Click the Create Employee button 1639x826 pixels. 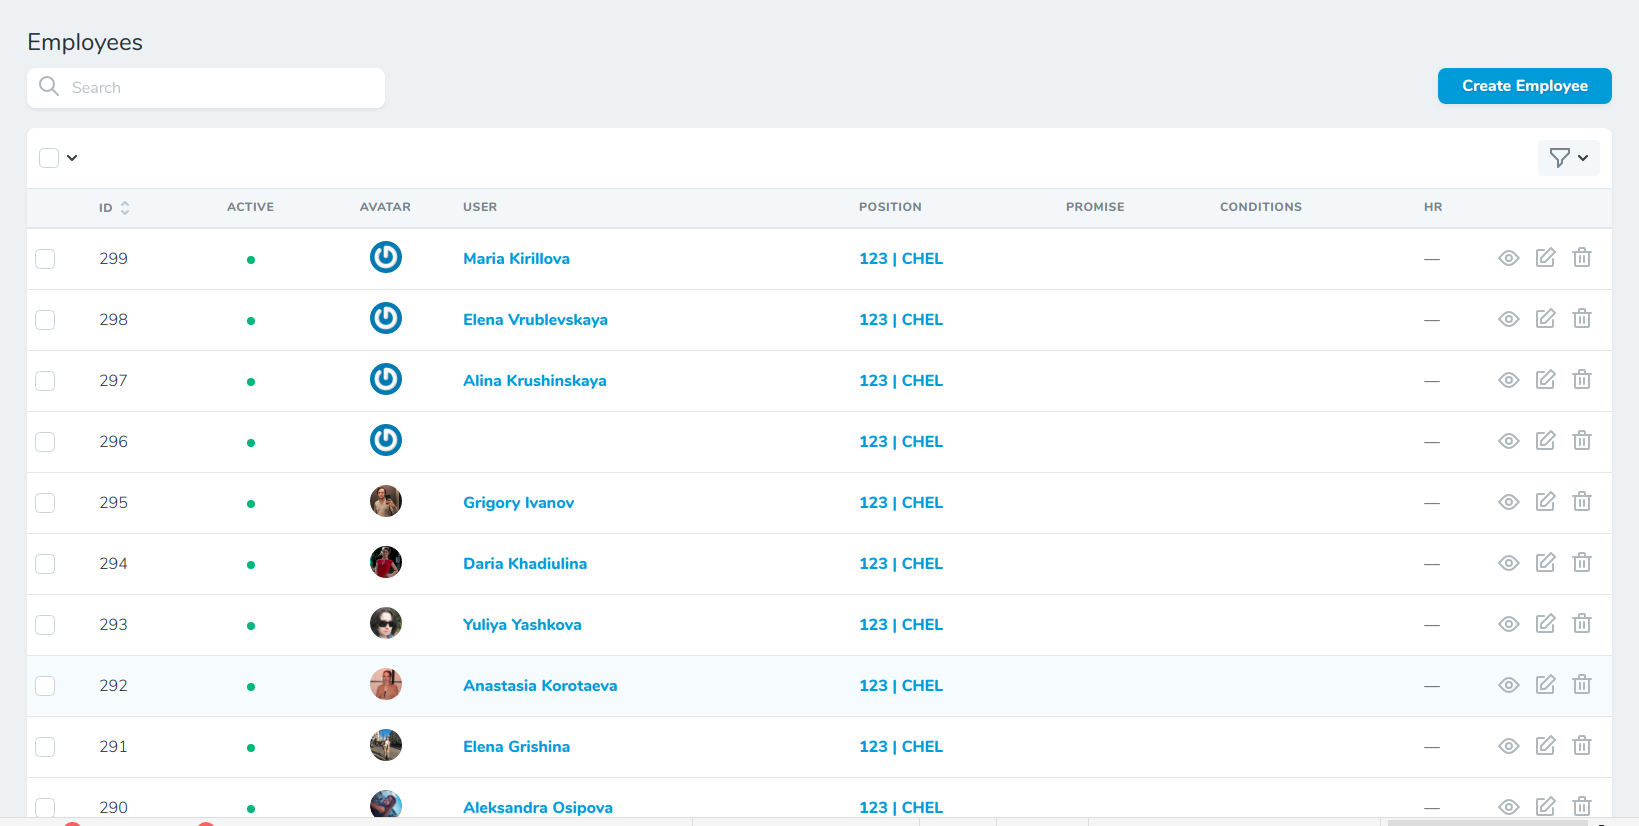tap(1524, 86)
